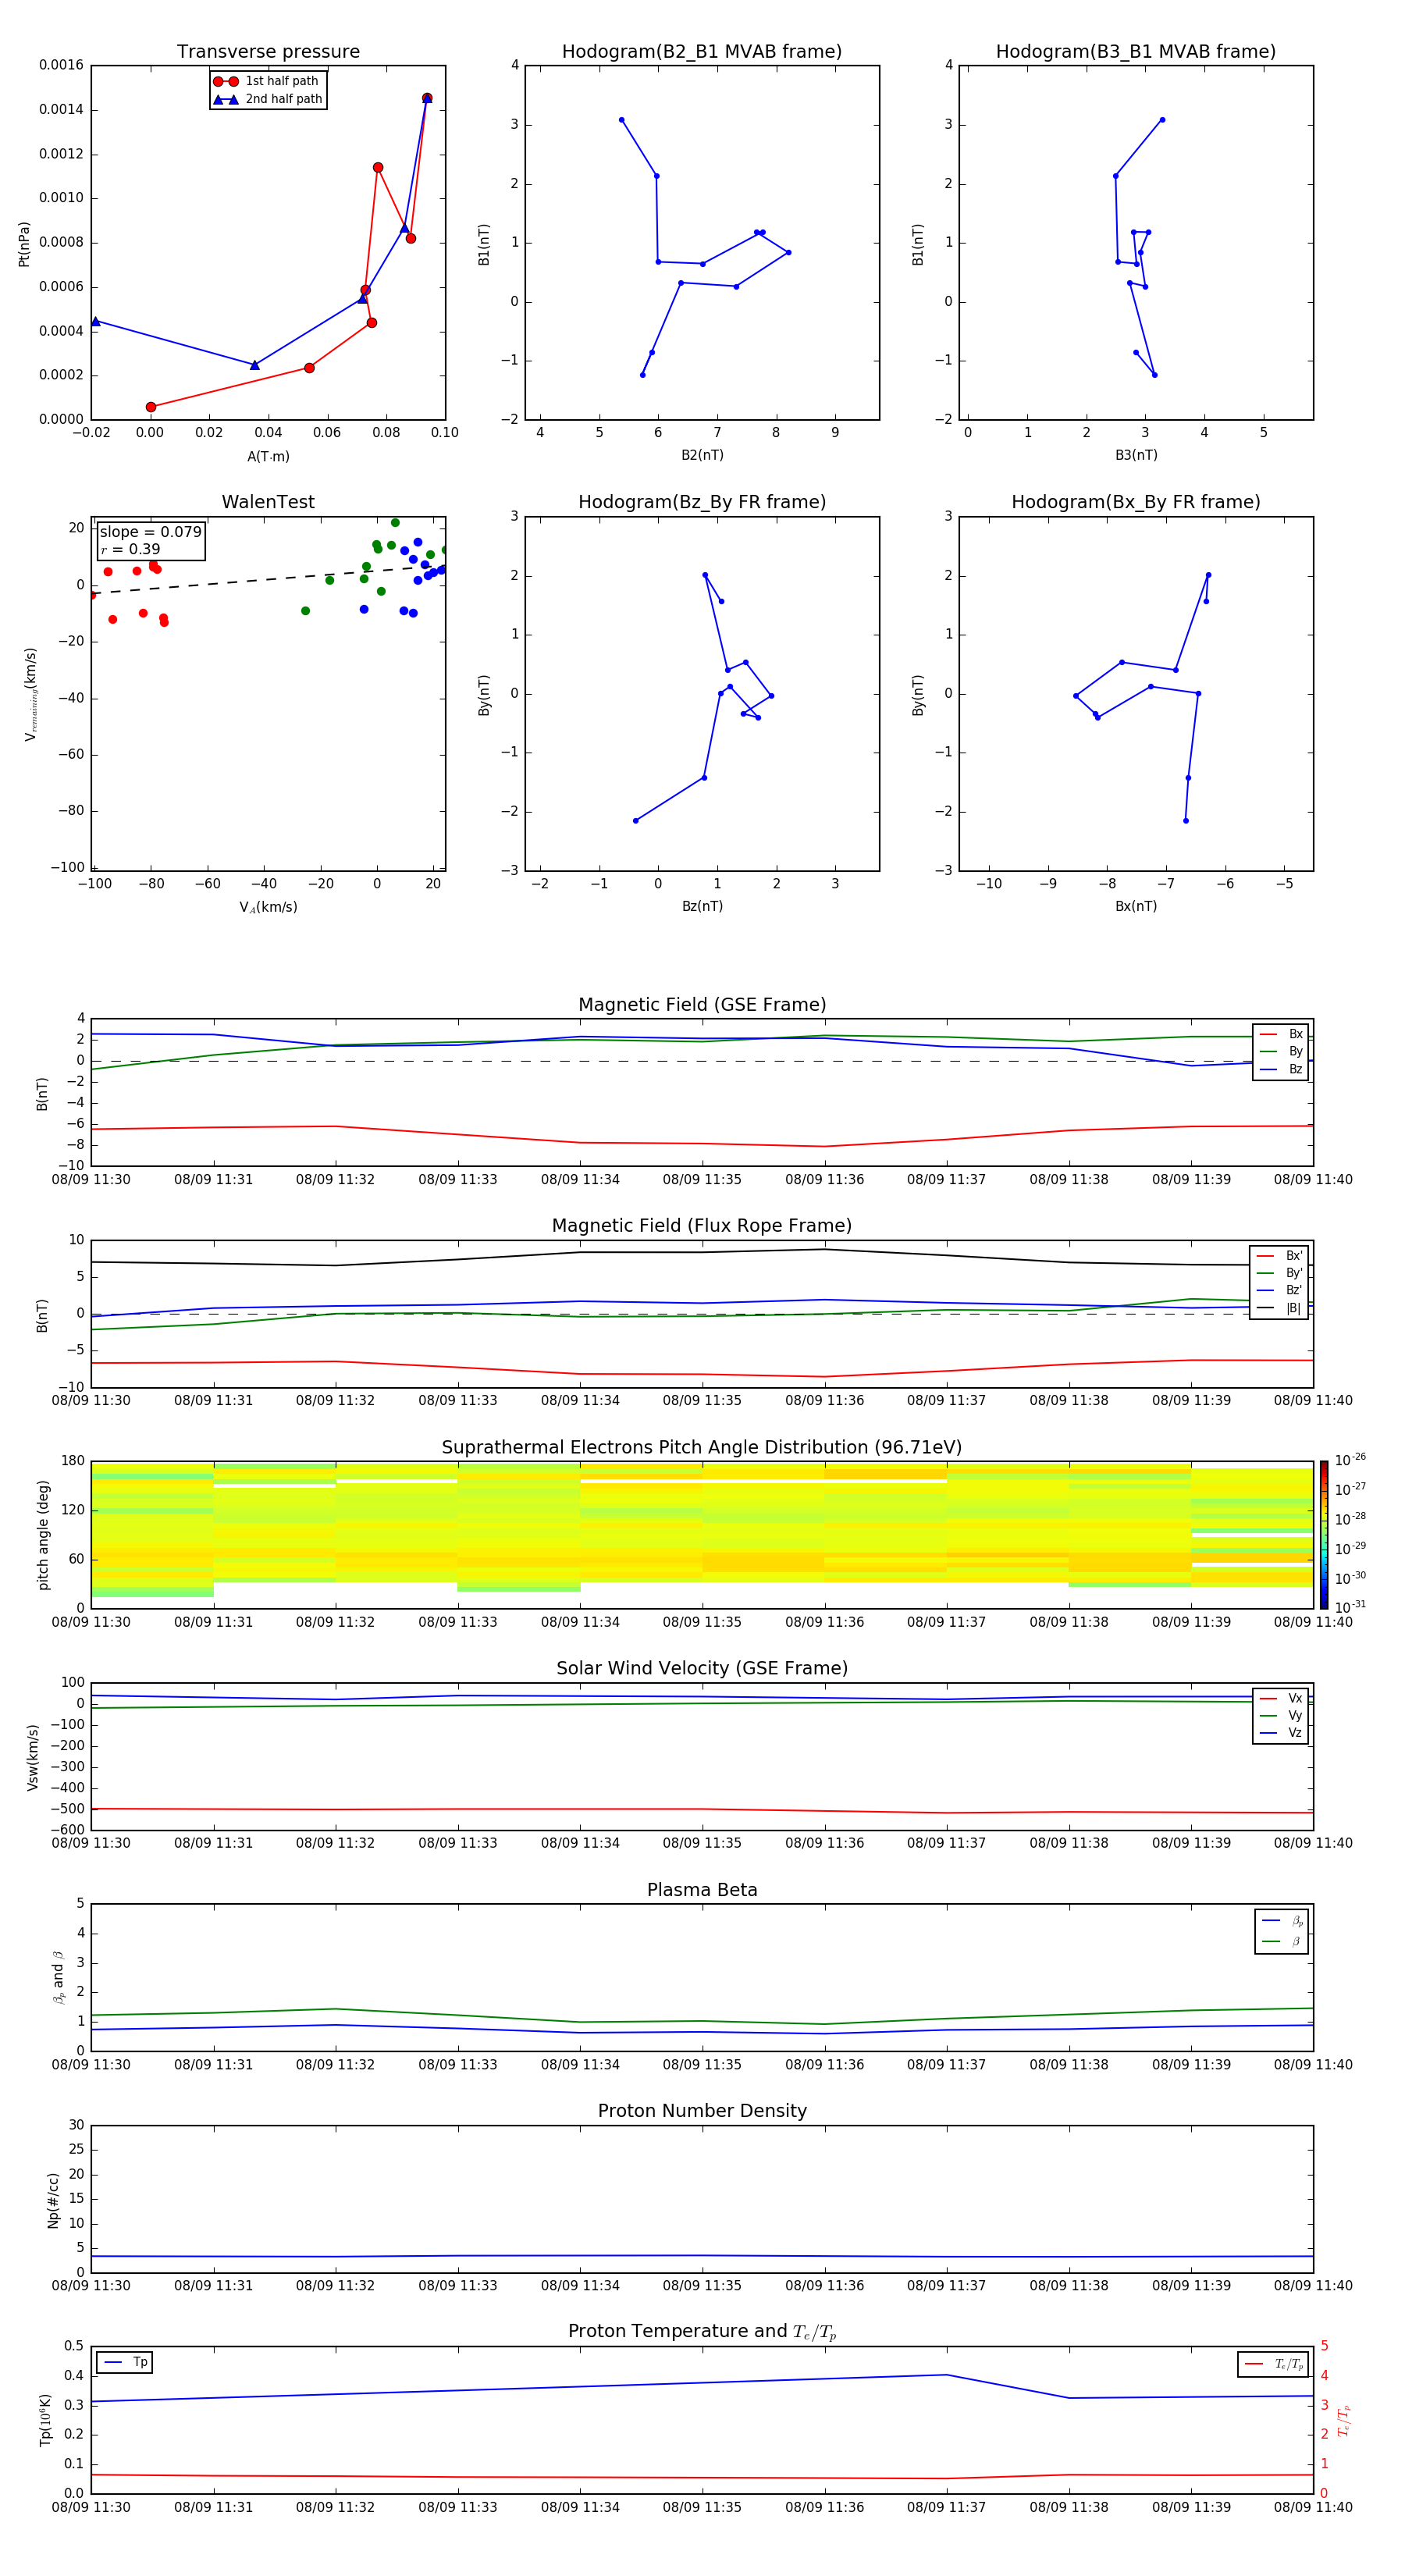Click the By legend entry in GSE panel
1405x2576 pixels.
(1281, 1051)
